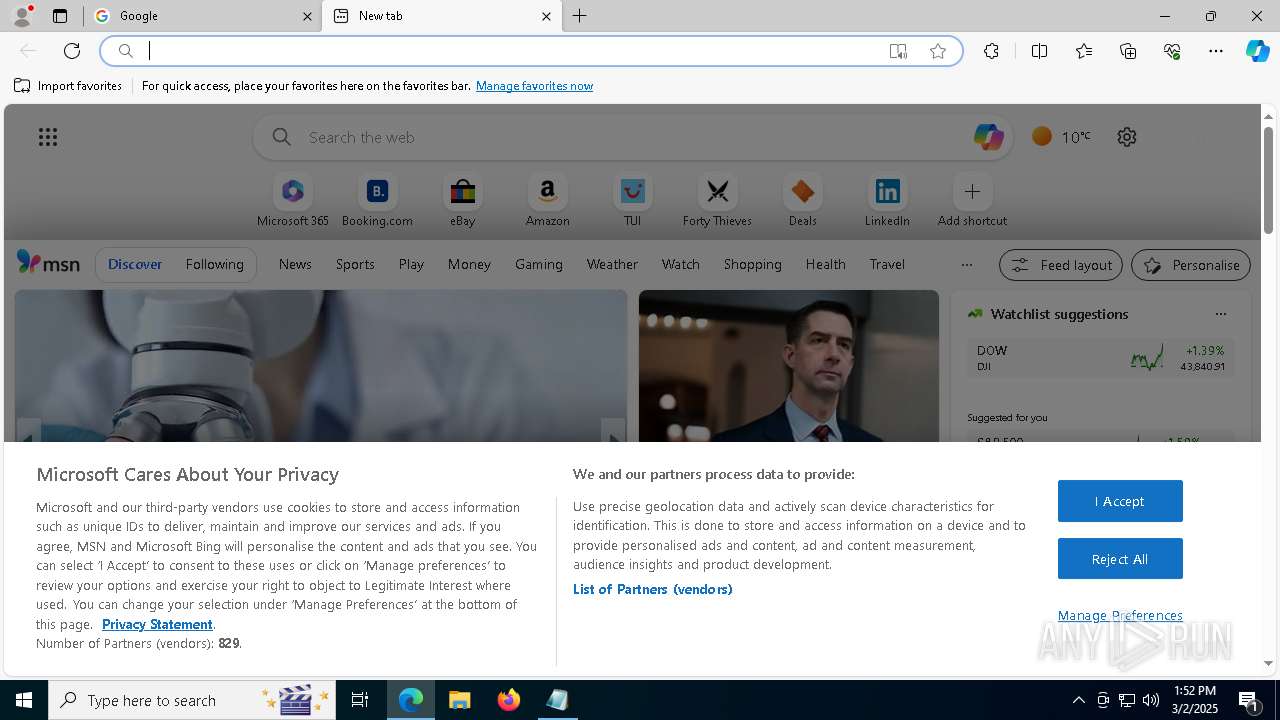1280x720 pixels.
Task: Open the 10°C weather widget
Action: pos(1061,137)
